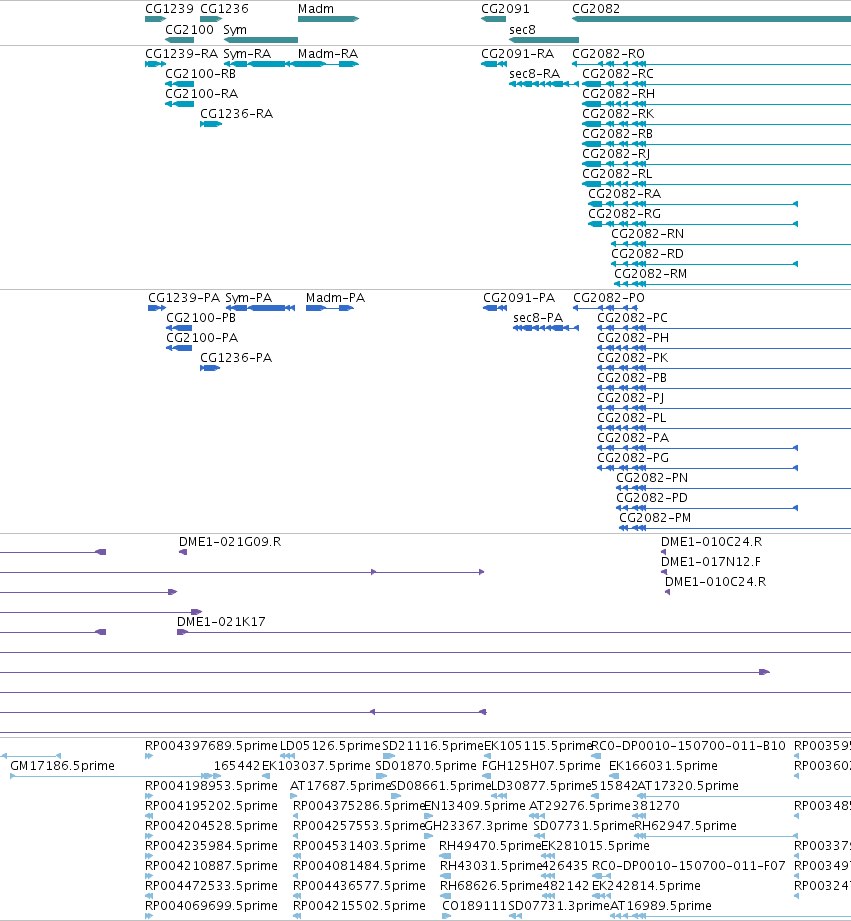Select the DME1-021K17 clone label

click(x=221, y=622)
